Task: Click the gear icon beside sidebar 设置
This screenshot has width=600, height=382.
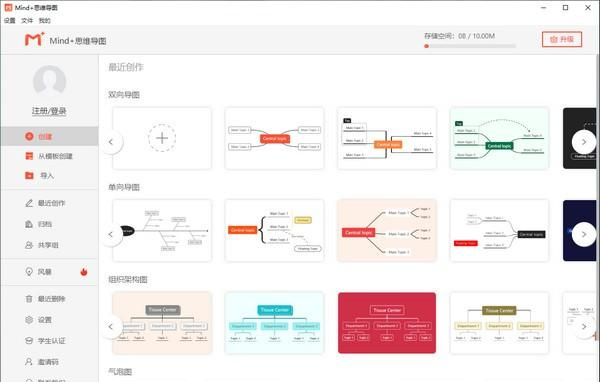Action: pyautogui.click(x=29, y=320)
